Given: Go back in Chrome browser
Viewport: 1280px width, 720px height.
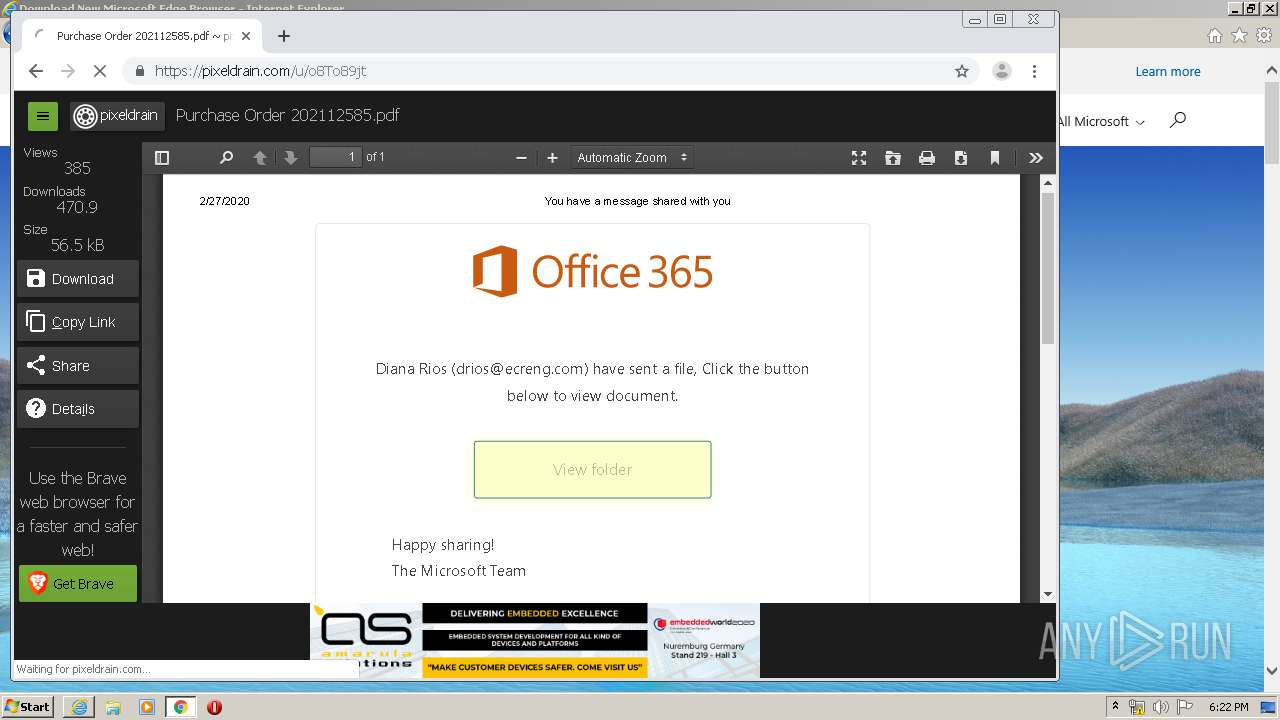Looking at the screenshot, I should tap(36, 71).
